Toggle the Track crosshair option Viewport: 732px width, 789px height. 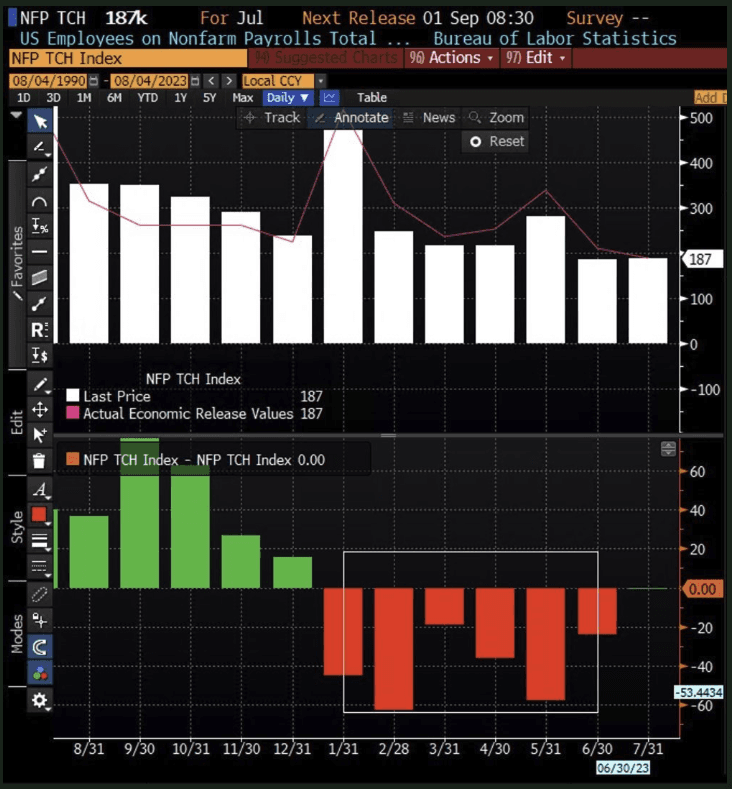click(271, 118)
